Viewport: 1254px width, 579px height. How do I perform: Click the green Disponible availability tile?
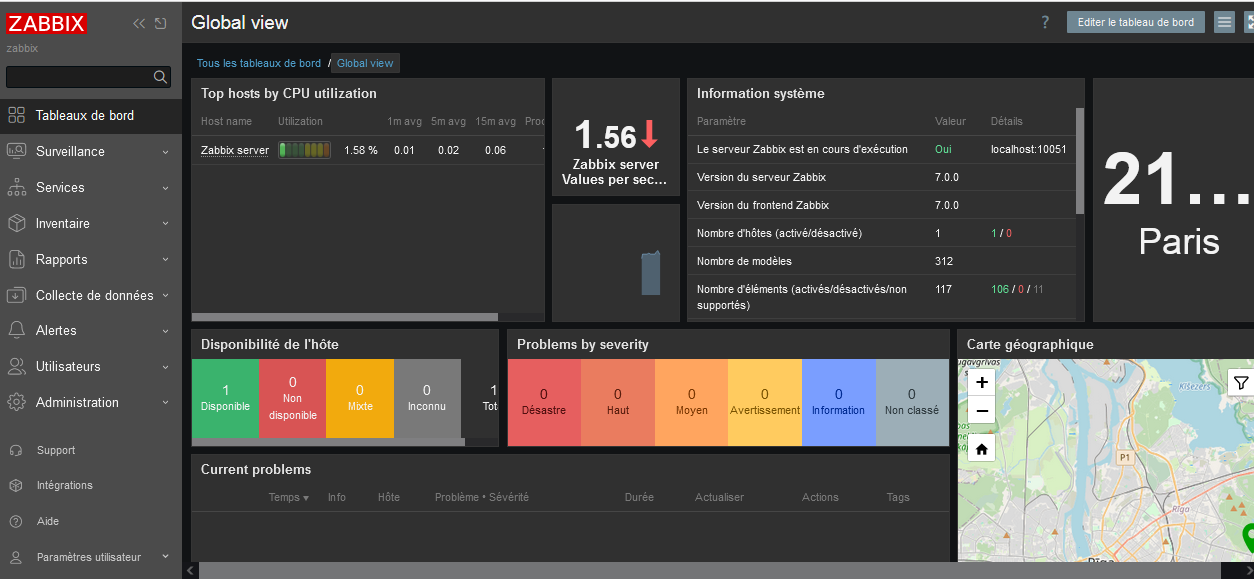coord(225,398)
